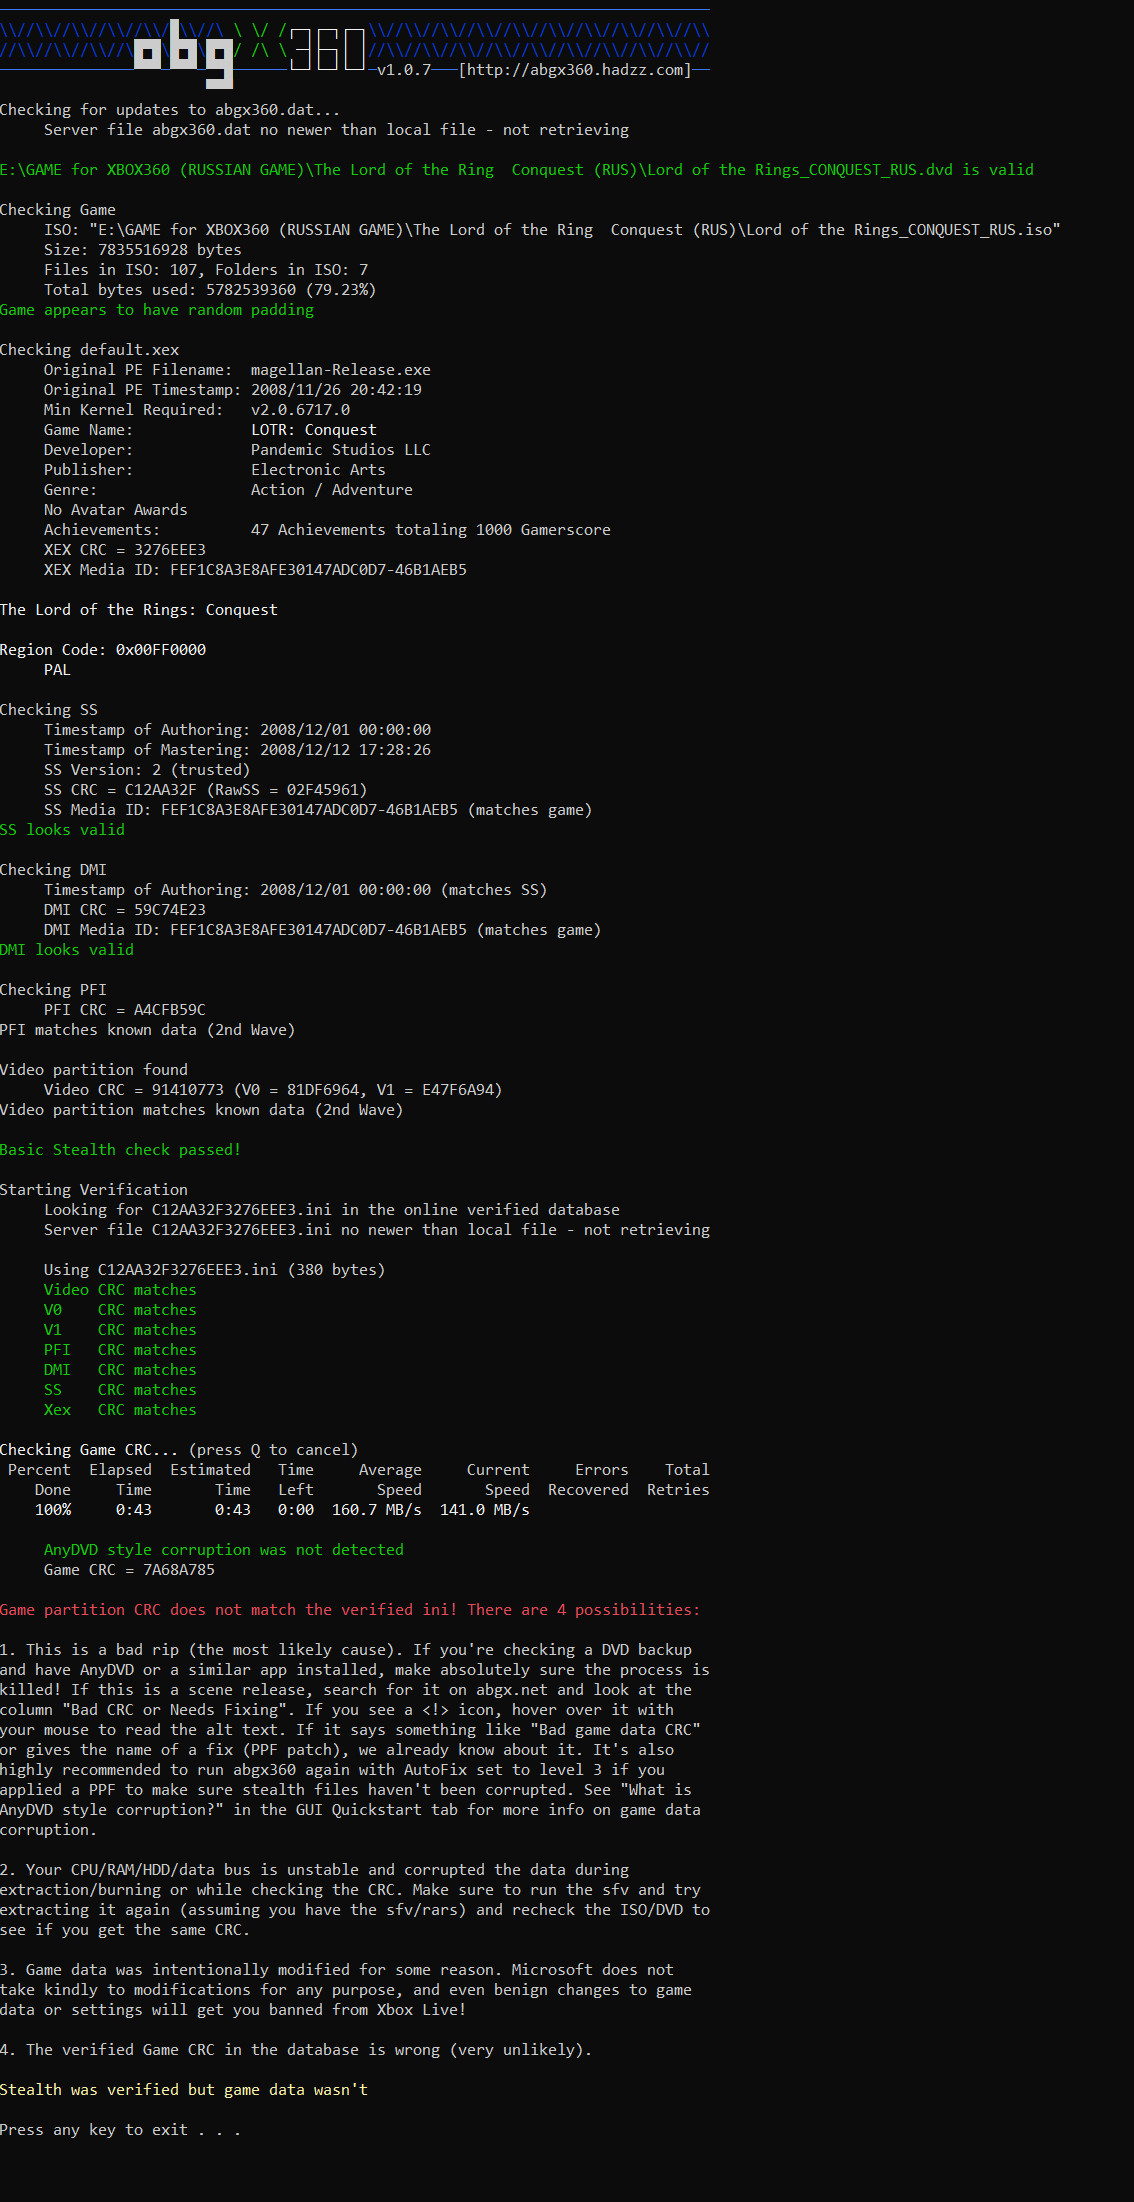Image resolution: width=1134 pixels, height=2202 pixels.
Task: Click the SS Media ID line
Action: 318,810
